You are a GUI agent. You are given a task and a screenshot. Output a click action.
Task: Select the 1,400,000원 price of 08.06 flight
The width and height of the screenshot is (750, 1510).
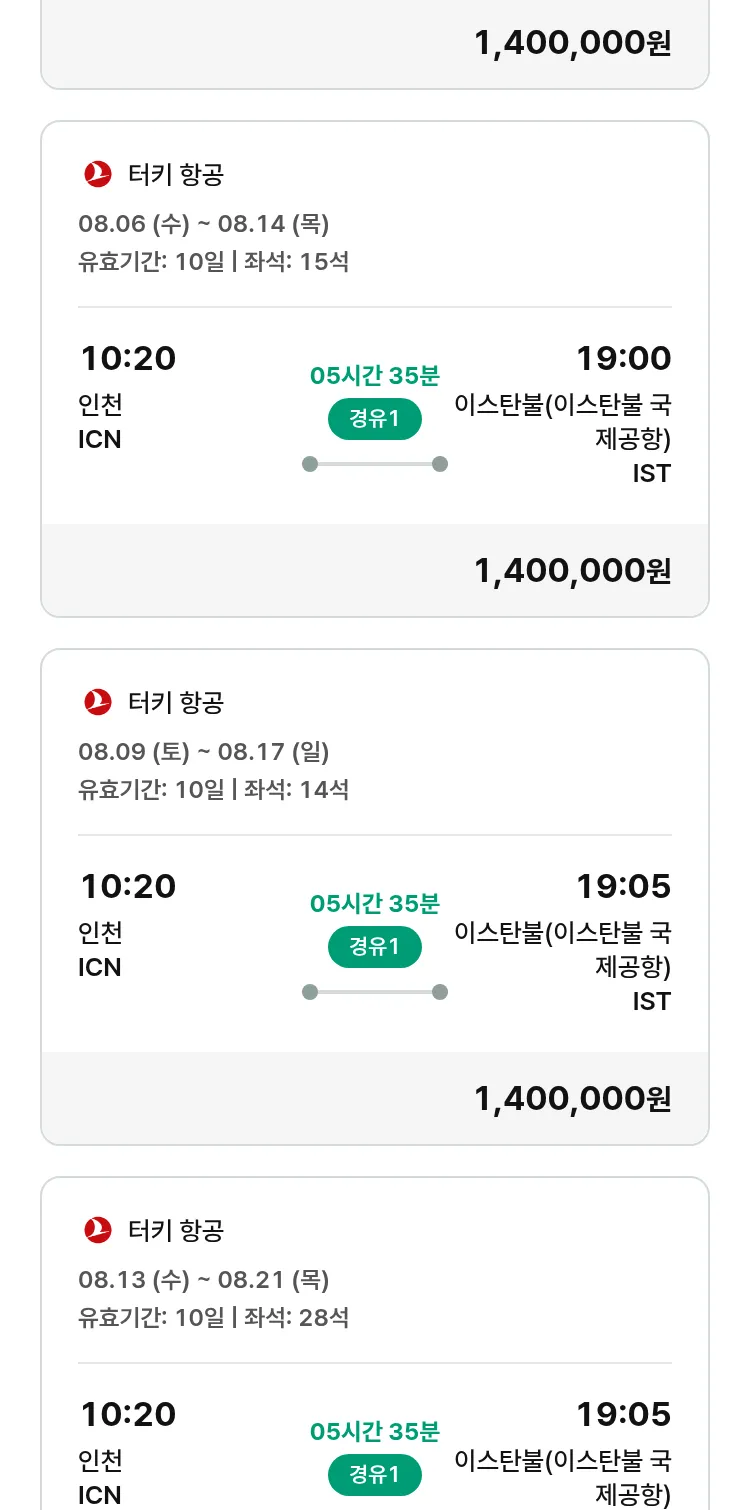click(572, 571)
